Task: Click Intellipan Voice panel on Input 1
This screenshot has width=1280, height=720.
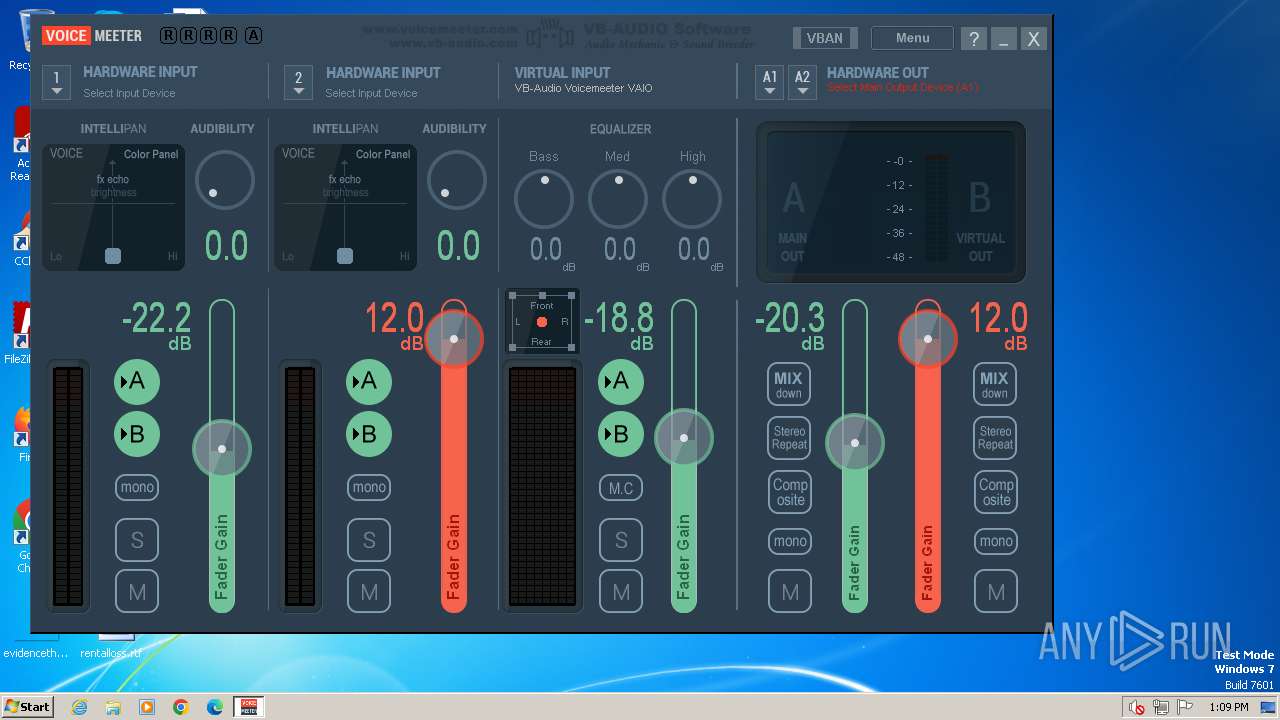Action: tap(114, 207)
